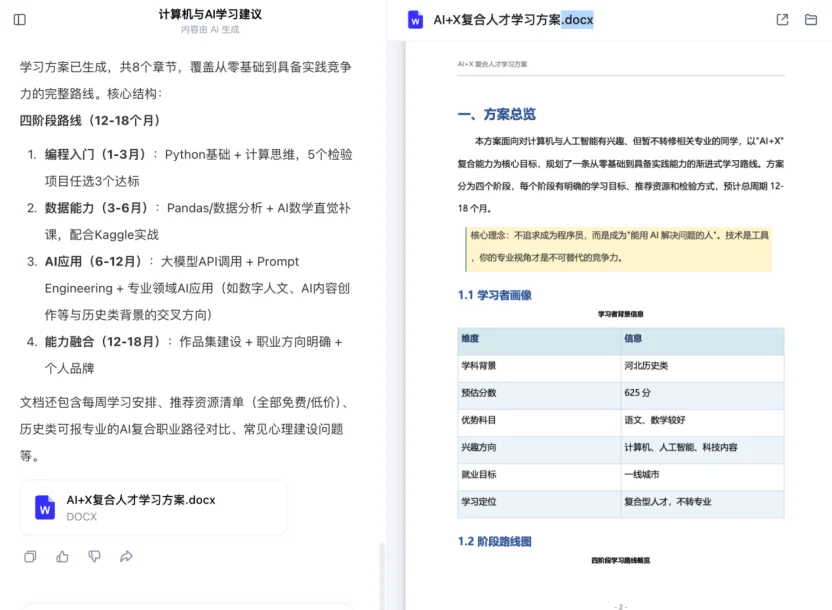
Task: Click table header cell 维度
Action: pyautogui.click(x=539, y=341)
